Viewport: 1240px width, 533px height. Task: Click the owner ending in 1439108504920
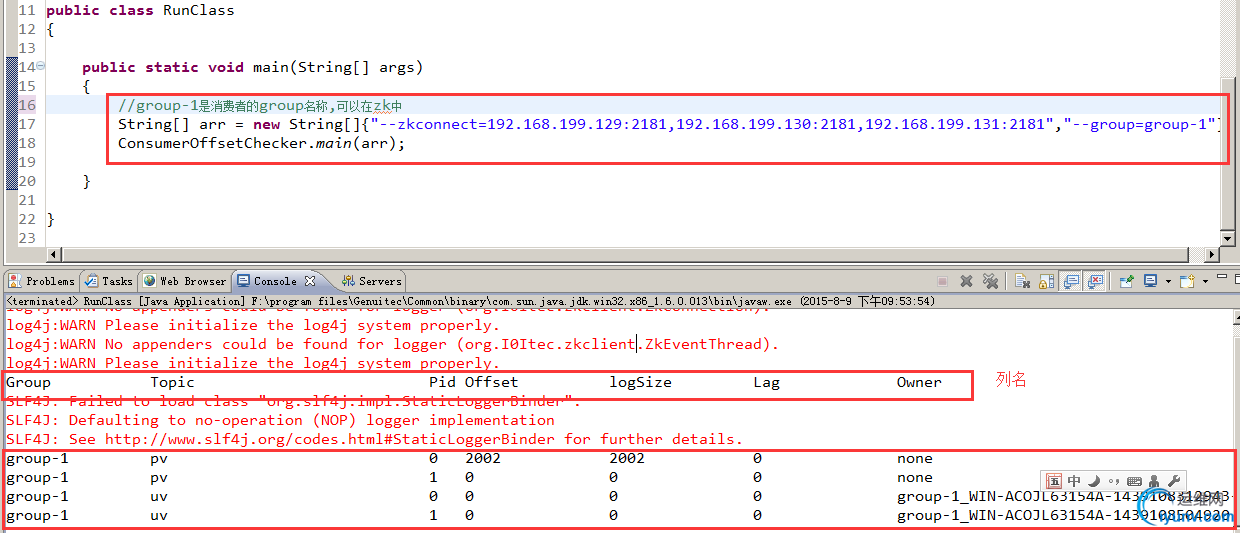[x=1064, y=515]
